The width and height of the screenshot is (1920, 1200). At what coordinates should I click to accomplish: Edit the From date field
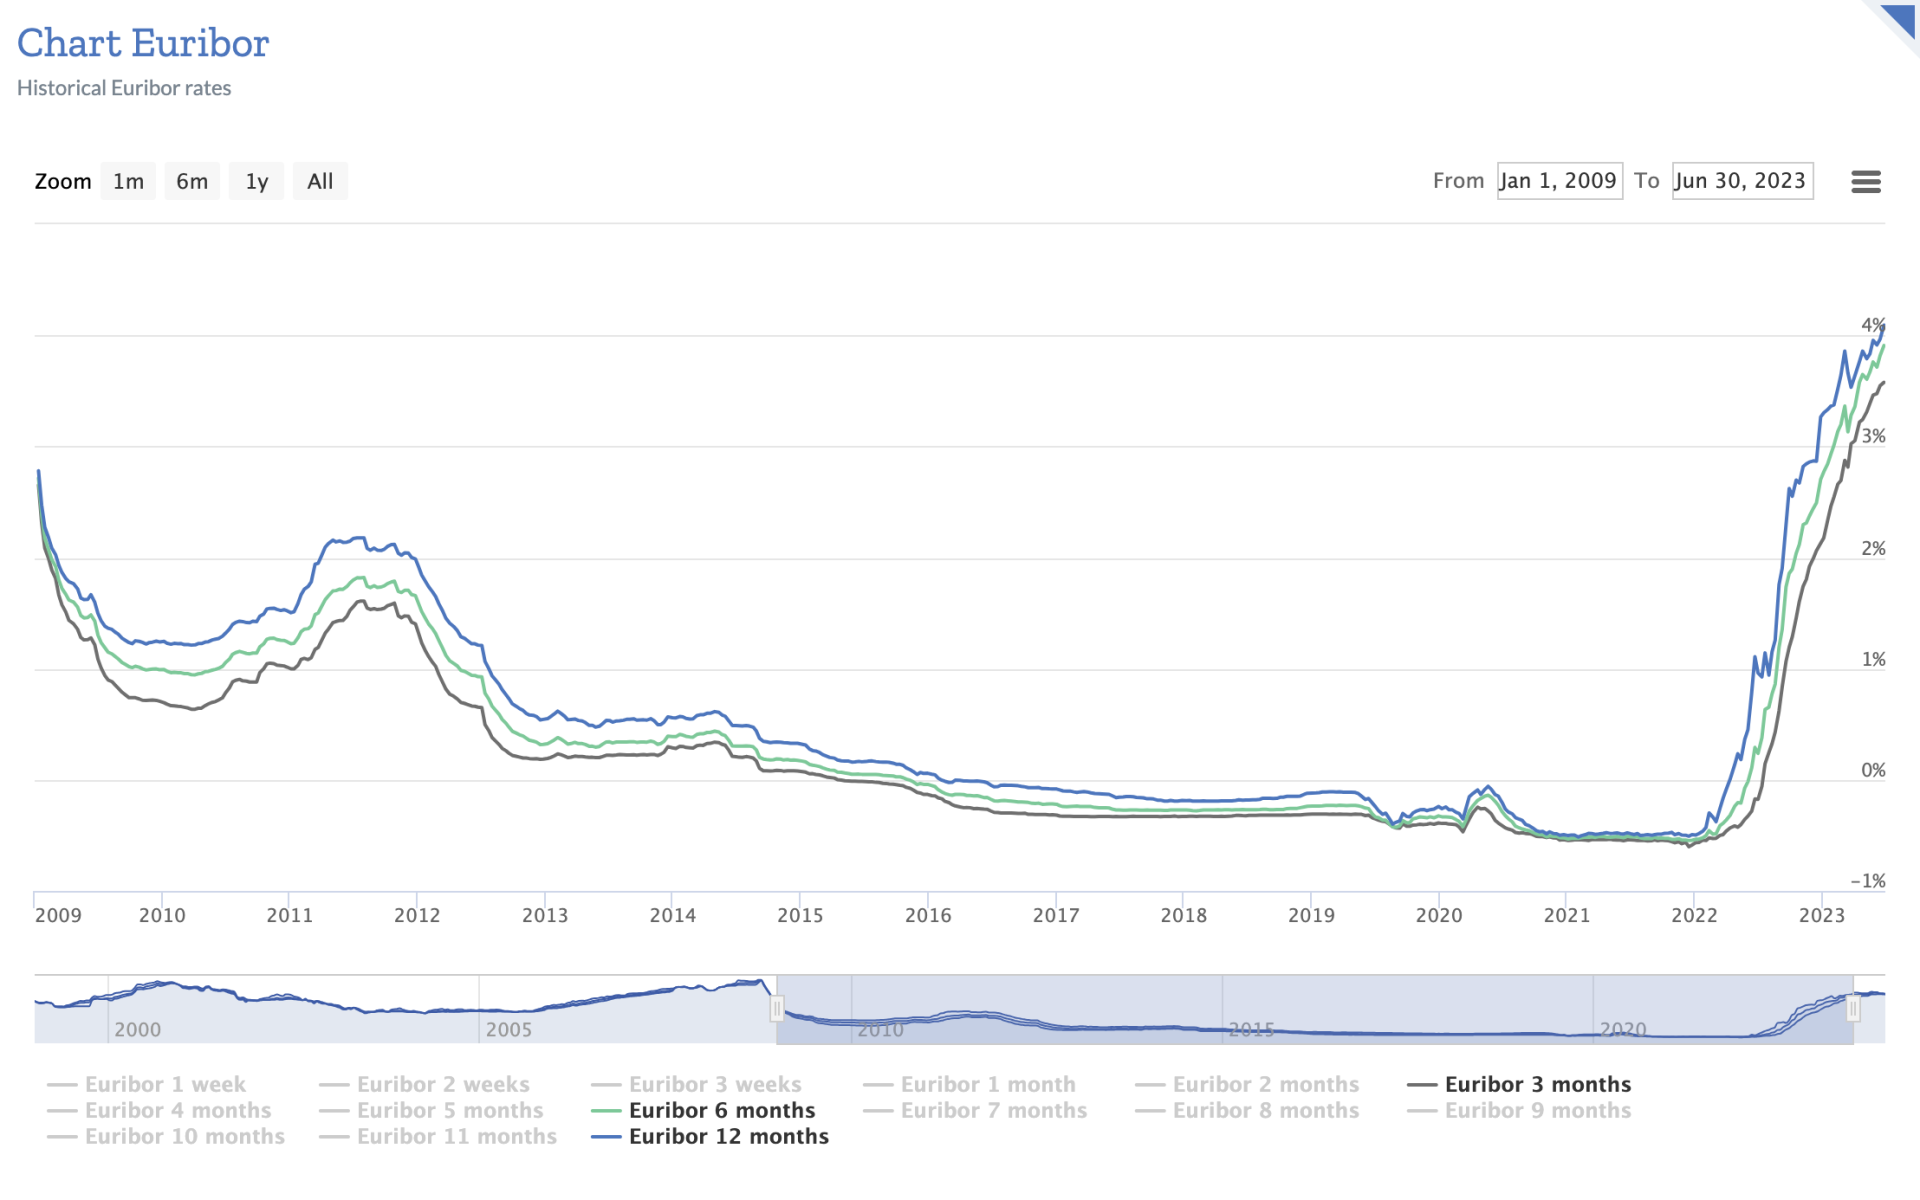click(x=1559, y=181)
